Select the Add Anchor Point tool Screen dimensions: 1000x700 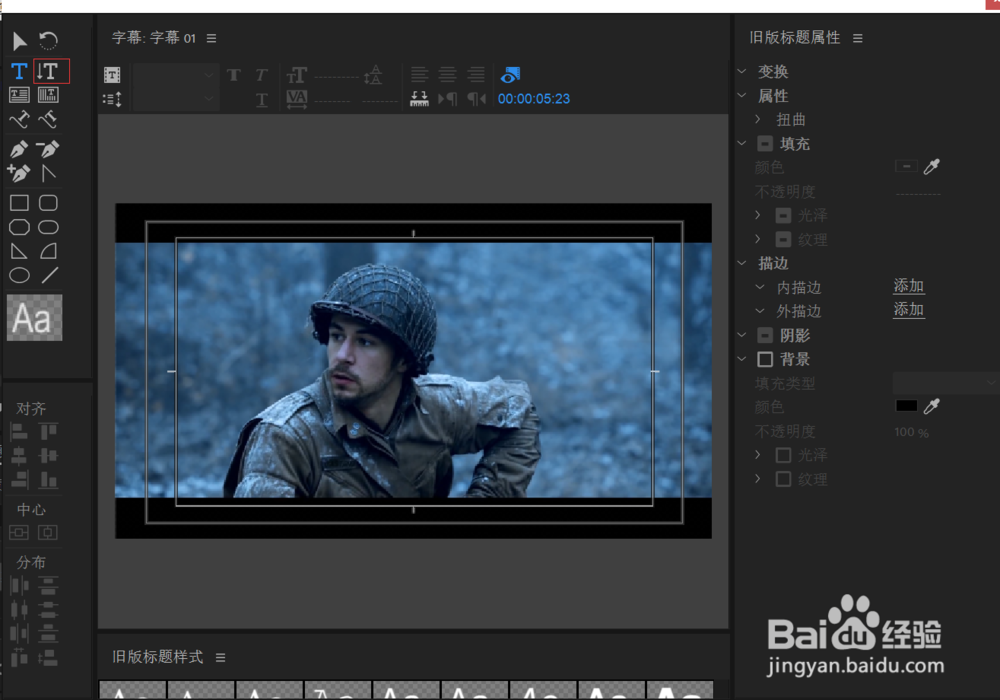click(x=19, y=173)
